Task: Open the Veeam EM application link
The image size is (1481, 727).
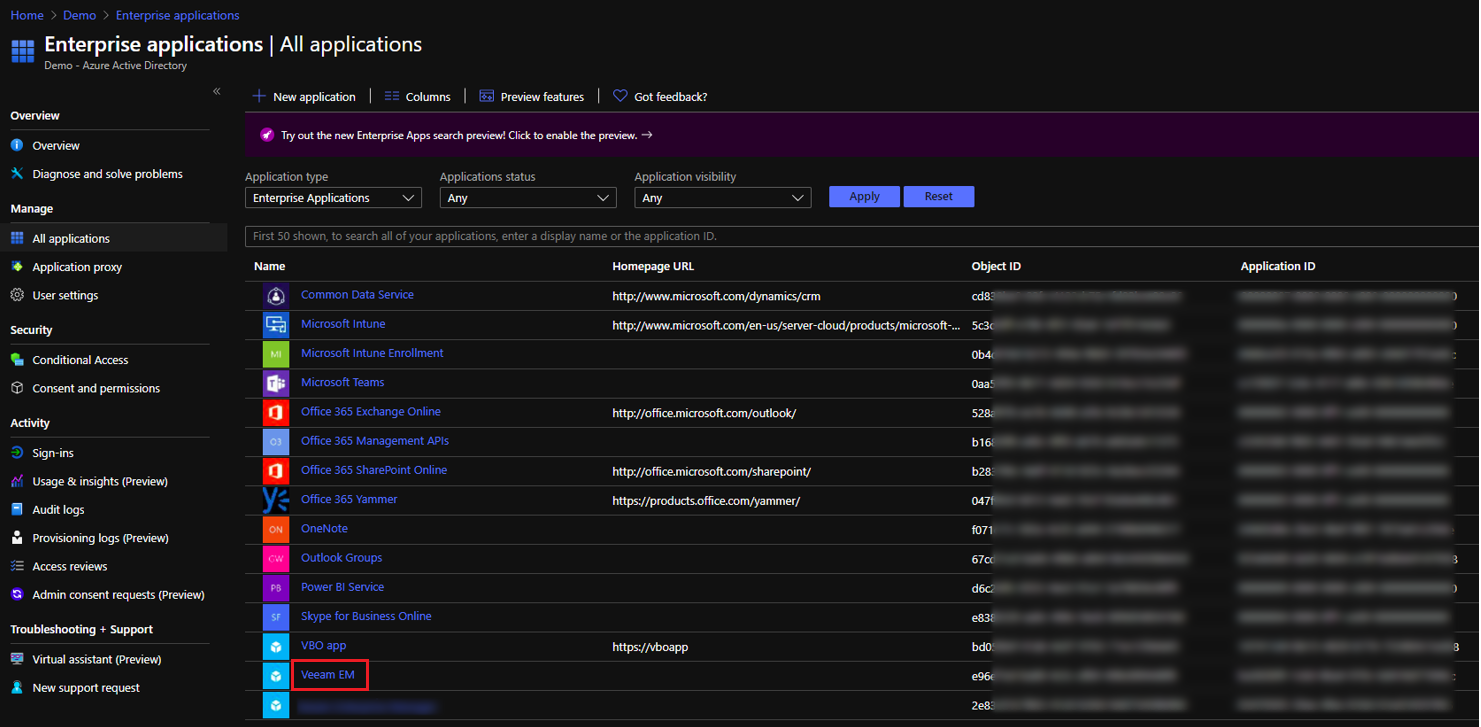Action: coord(328,675)
